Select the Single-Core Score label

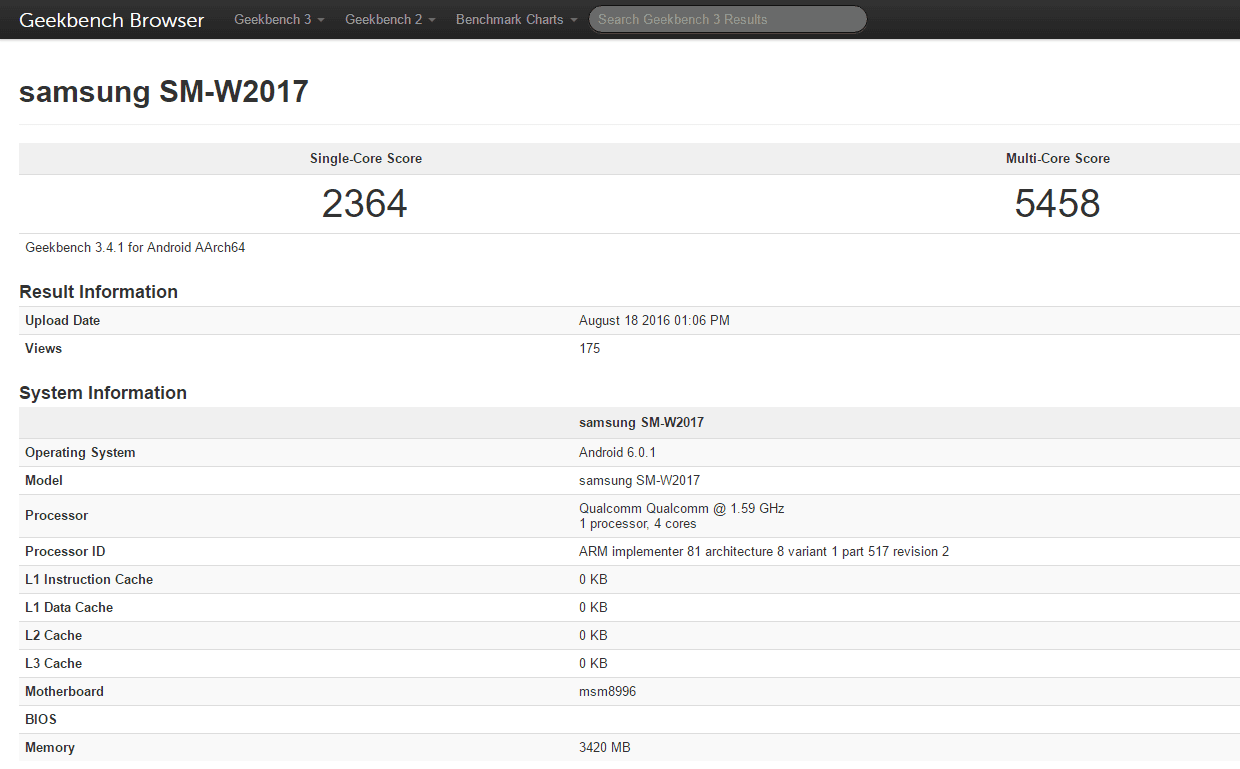pos(366,159)
